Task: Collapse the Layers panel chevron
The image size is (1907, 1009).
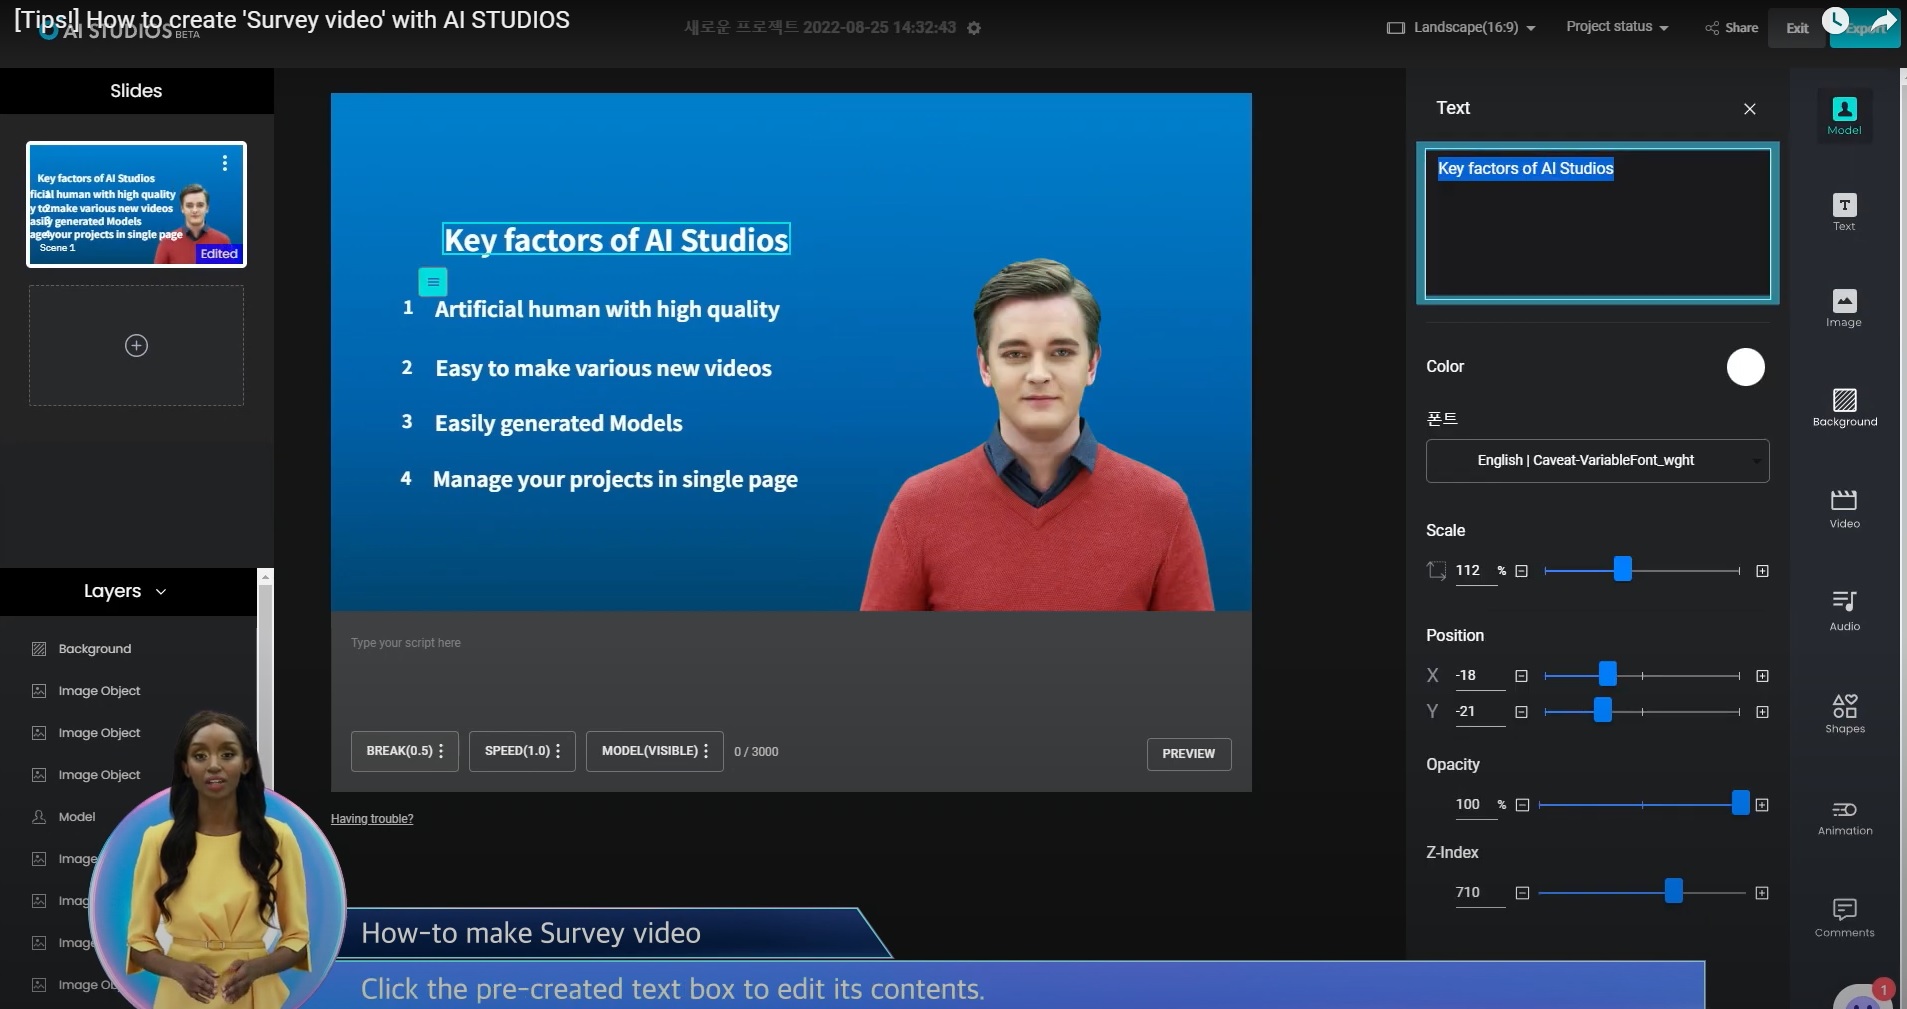Action: tap(161, 592)
